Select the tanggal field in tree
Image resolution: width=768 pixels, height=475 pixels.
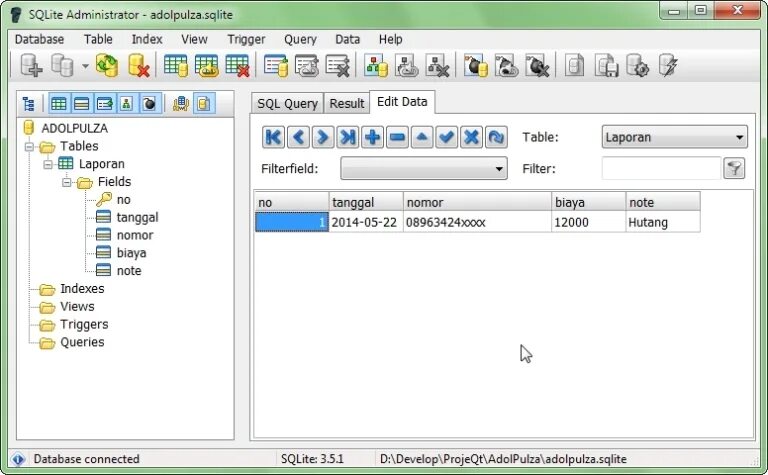click(137, 217)
